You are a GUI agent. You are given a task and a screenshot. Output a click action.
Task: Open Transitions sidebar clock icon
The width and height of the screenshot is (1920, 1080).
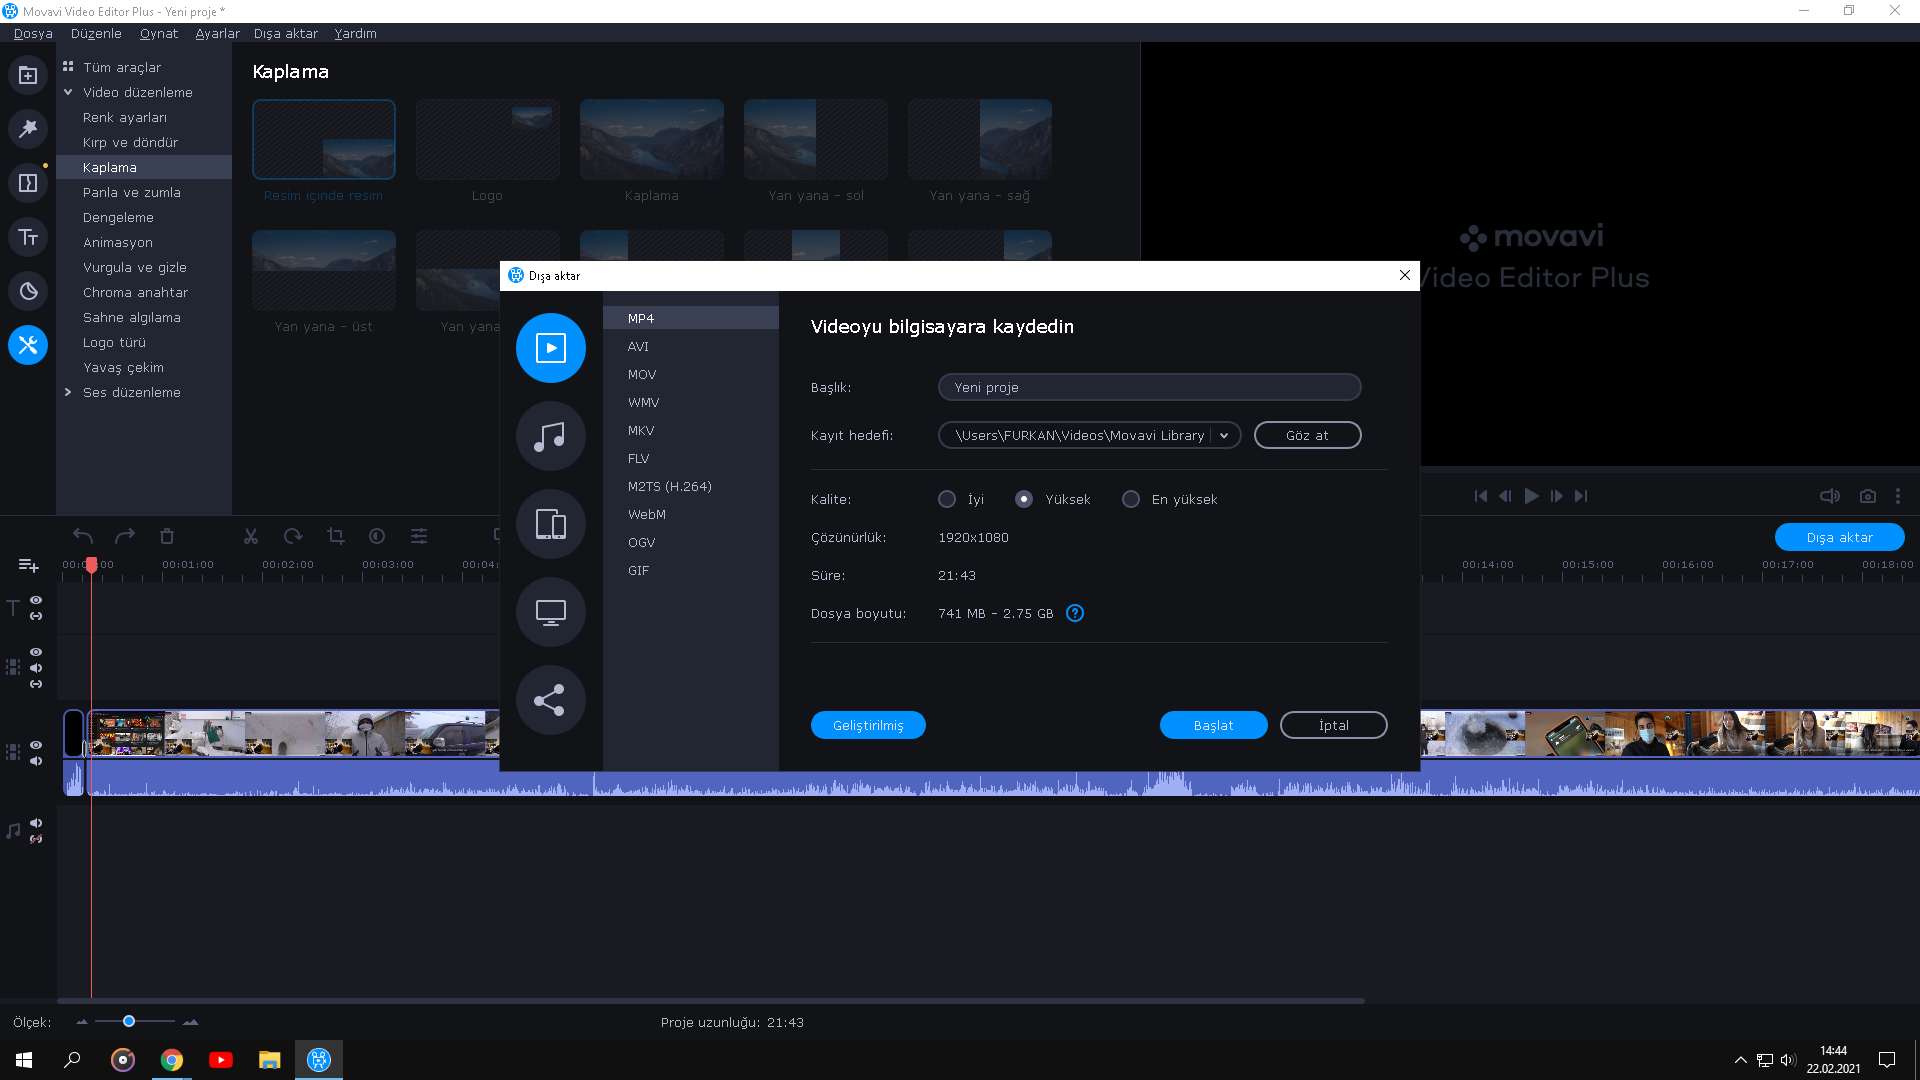pos(28,291)
